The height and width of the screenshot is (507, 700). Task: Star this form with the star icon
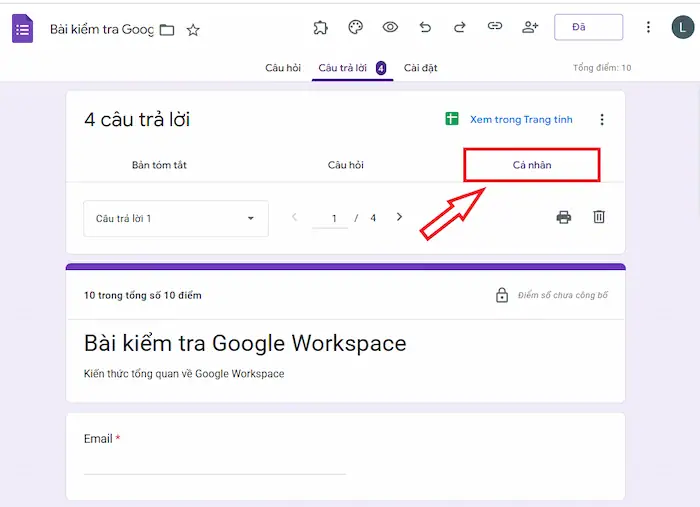[x=193, y=30]
